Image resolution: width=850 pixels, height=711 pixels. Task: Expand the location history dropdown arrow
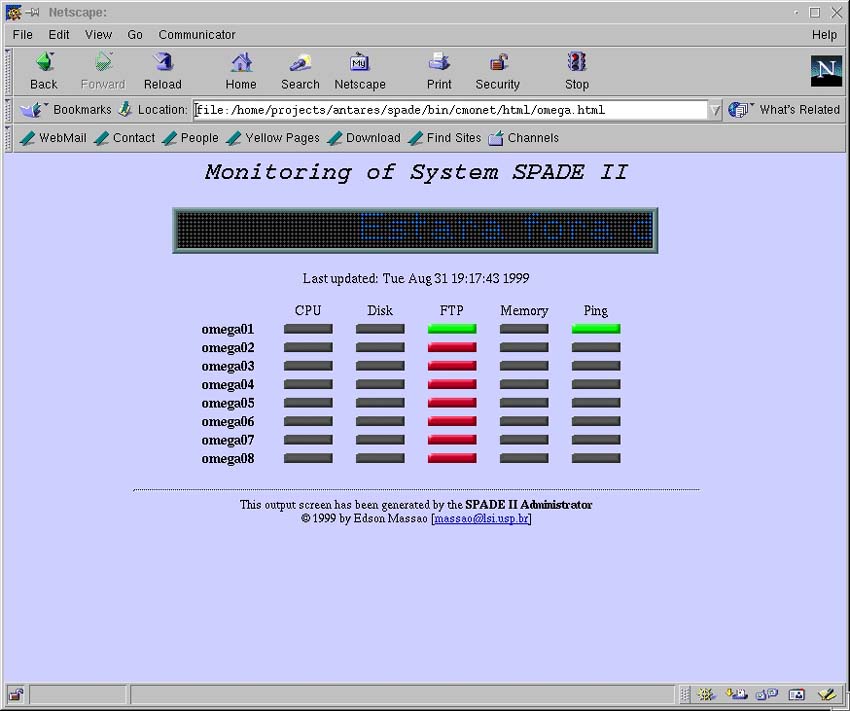716,110
